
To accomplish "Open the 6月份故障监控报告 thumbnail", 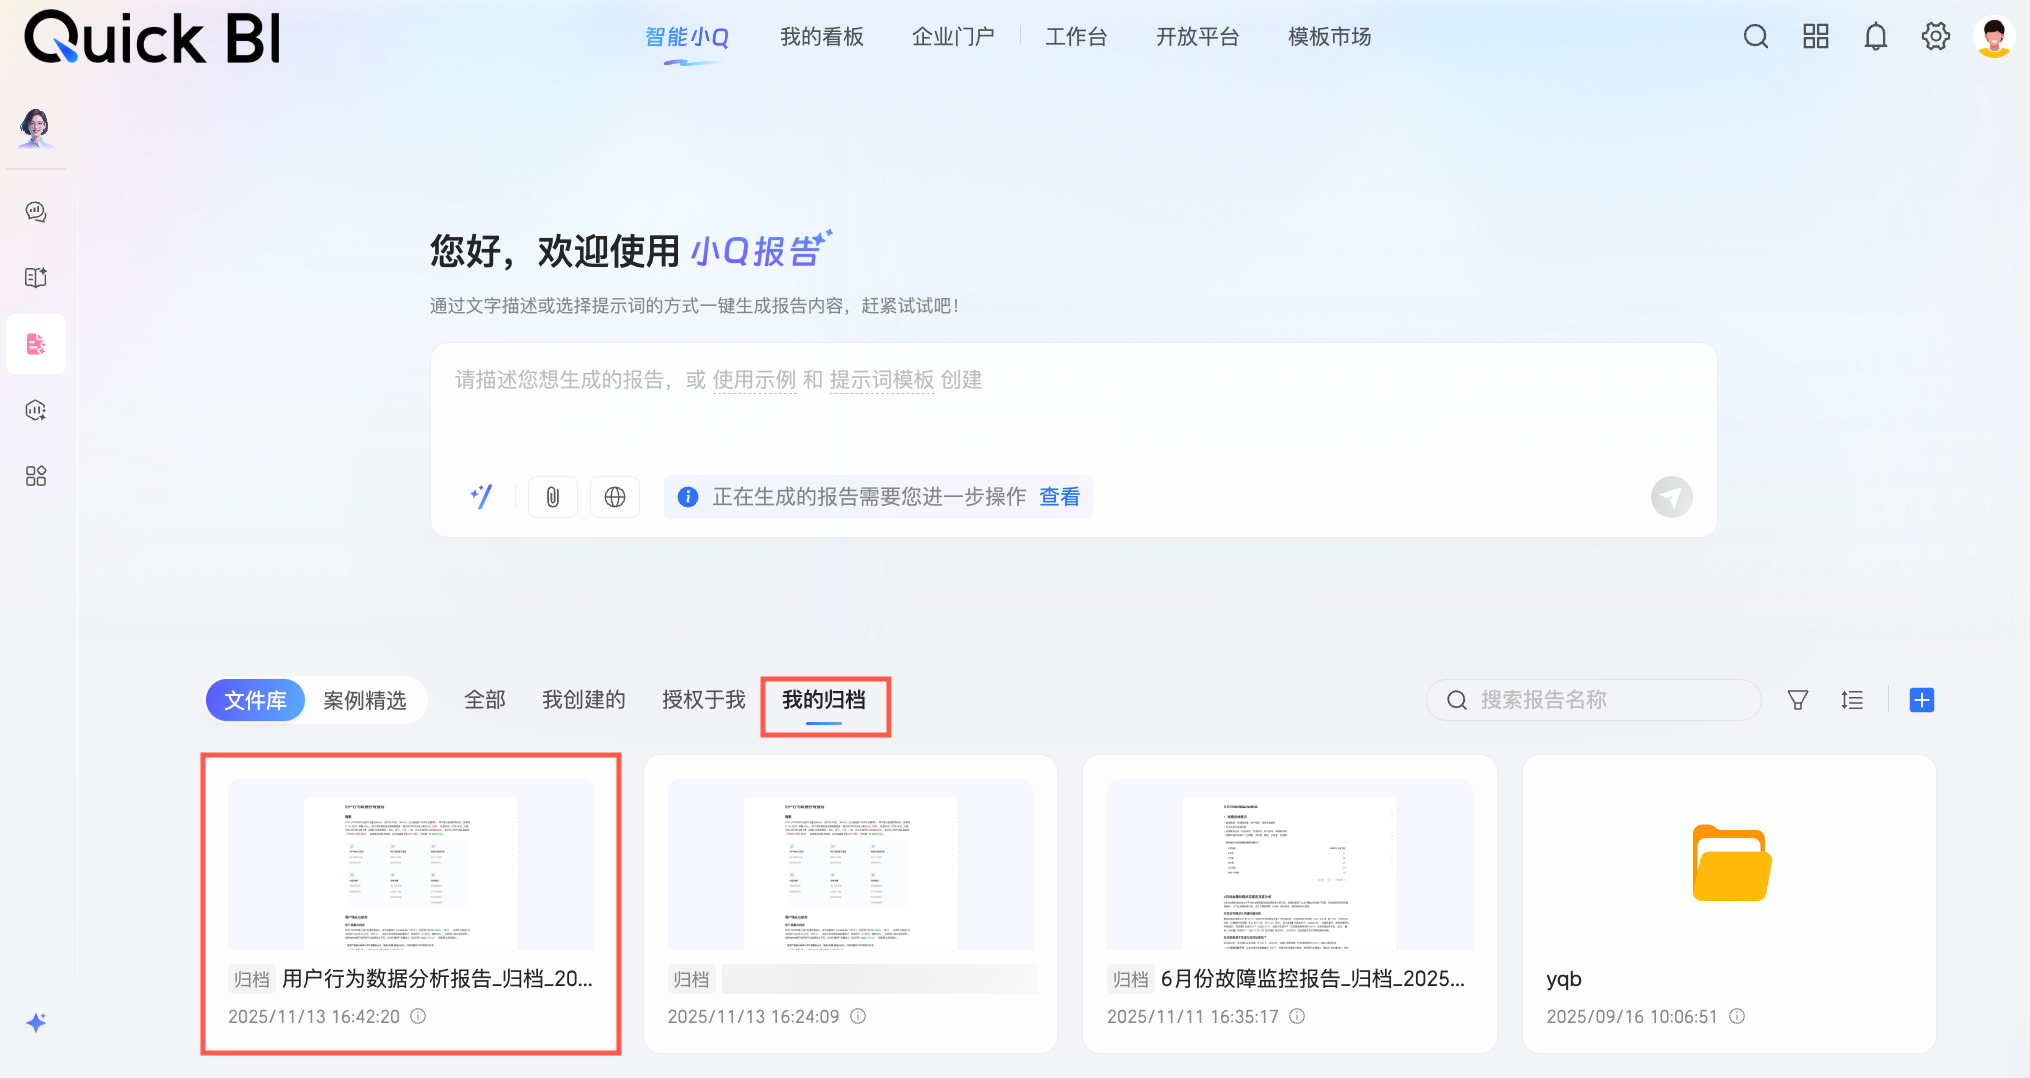I will 1290,864.
